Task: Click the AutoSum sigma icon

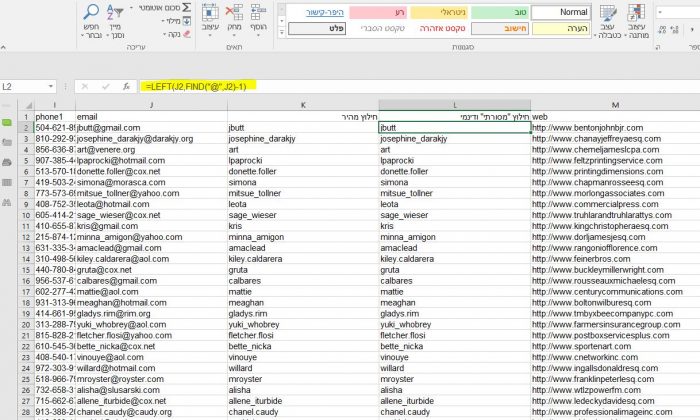Action: (187, 7)
